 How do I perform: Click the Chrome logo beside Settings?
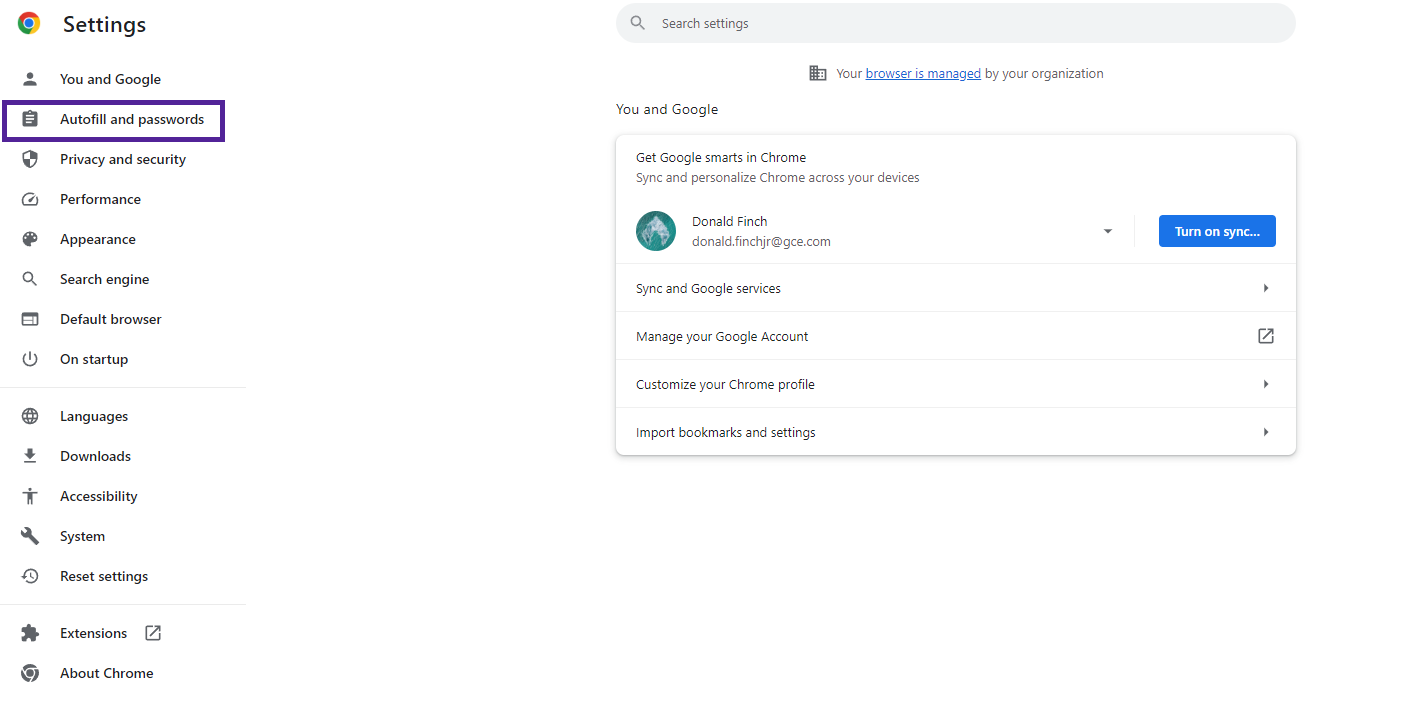[29, 24]
